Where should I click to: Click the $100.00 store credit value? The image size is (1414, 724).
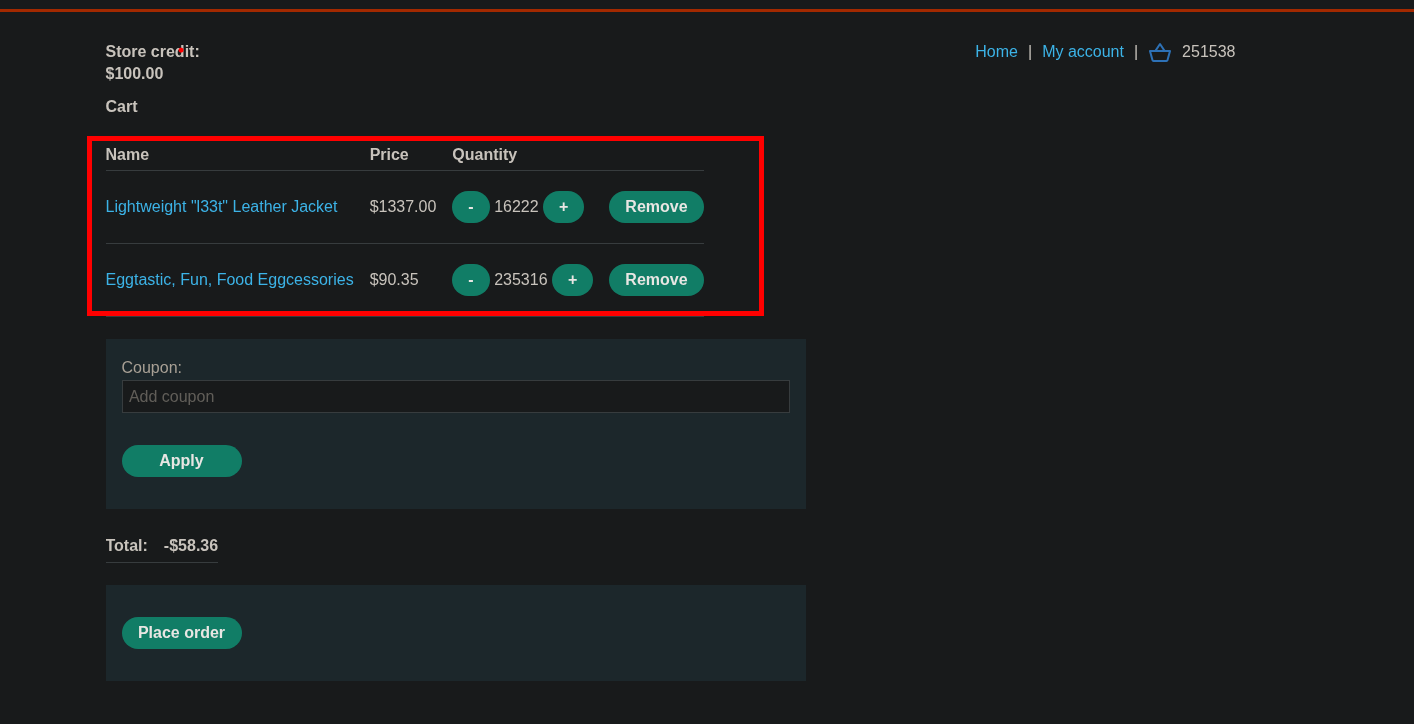point(134,74)
